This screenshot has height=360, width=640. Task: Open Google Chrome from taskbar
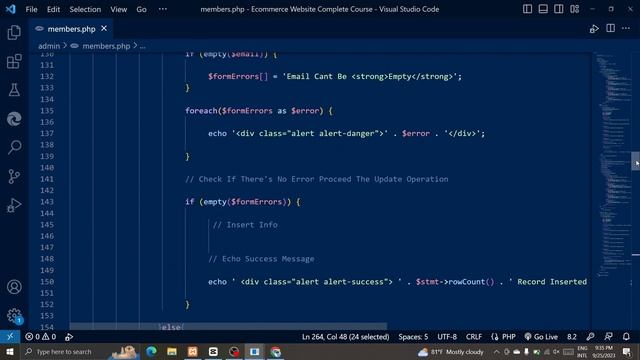[276, 351]
